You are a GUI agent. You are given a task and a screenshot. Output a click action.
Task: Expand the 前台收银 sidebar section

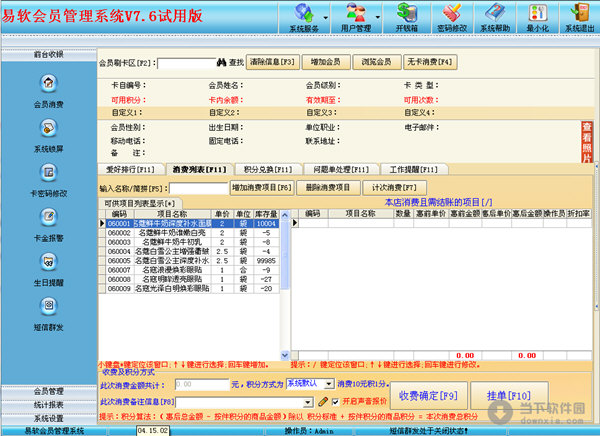tap(49, 55)
